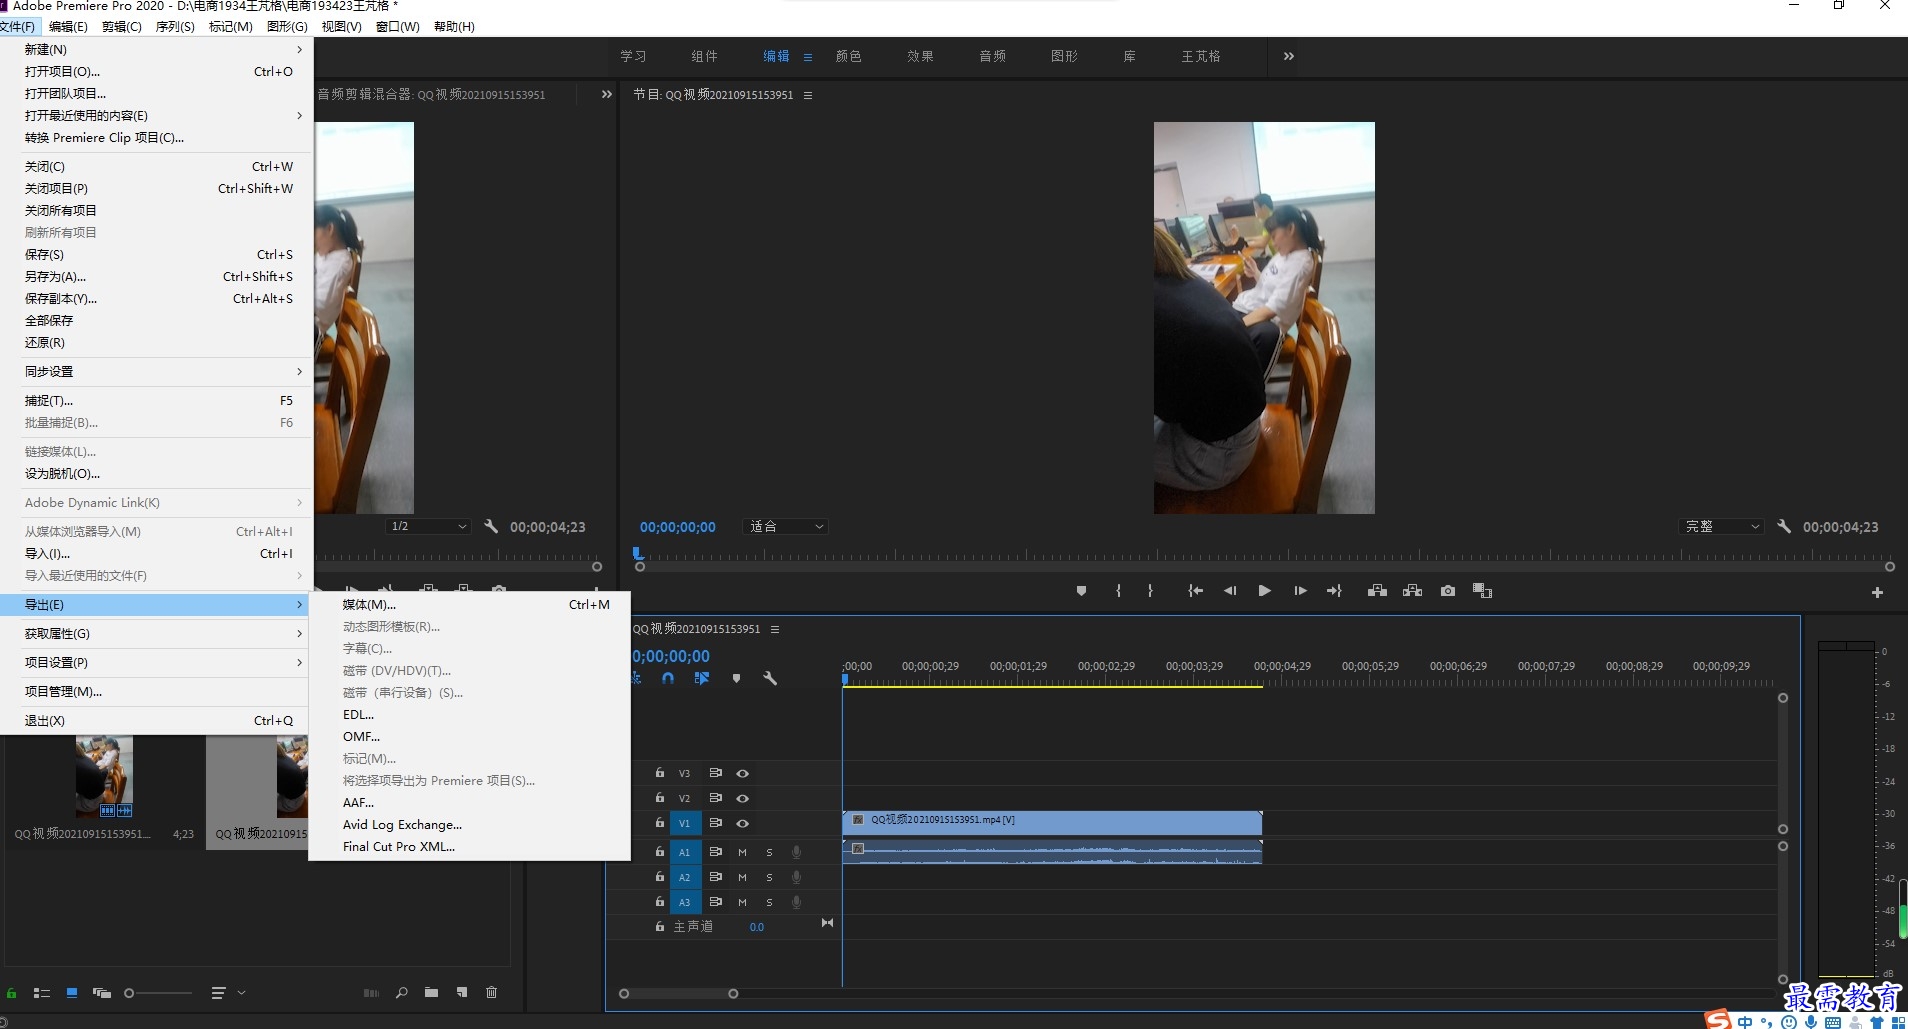Click the Mark Out bracket button
The image size is (1908, 1029).
click(x=1150, y=591)
